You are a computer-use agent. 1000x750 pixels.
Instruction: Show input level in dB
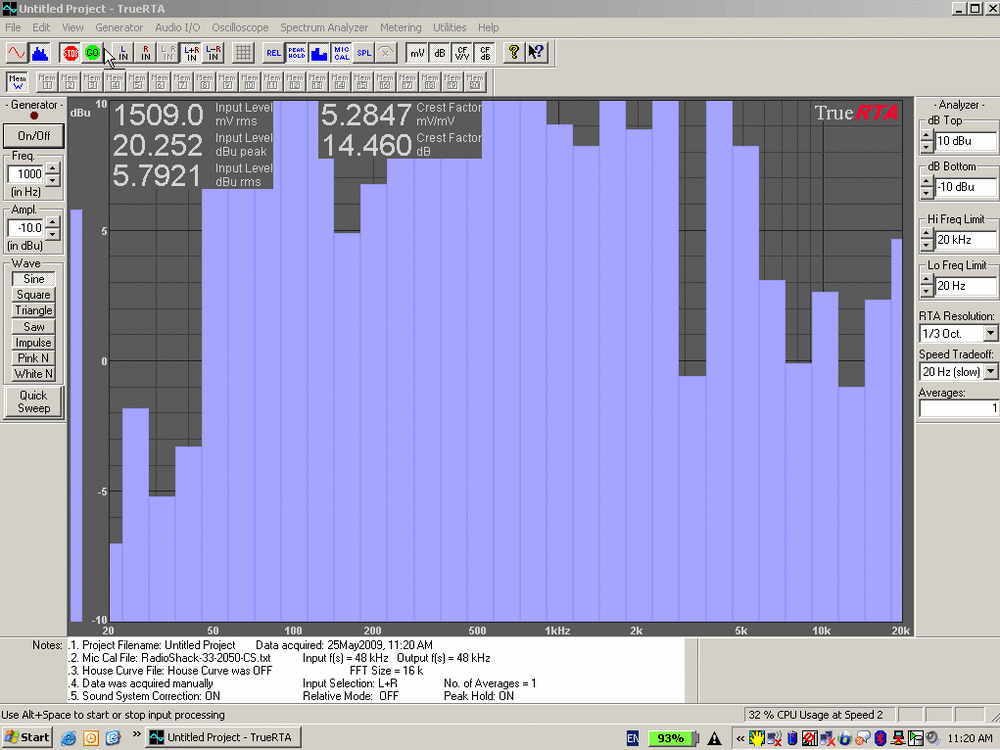[x=439, y=53]
